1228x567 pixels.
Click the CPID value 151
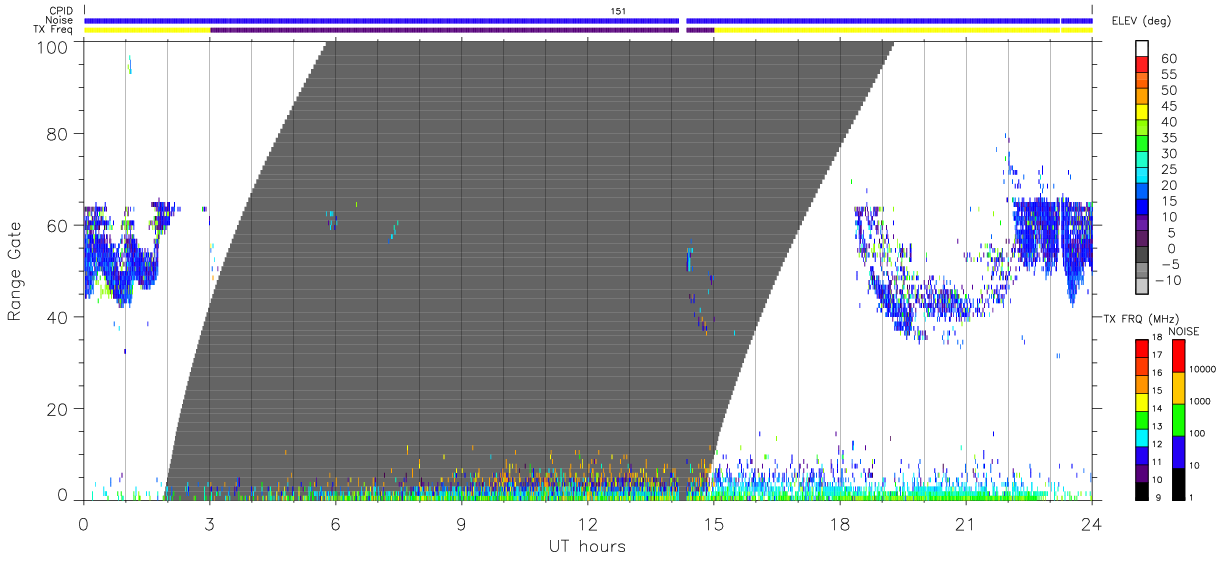point(618,11)
